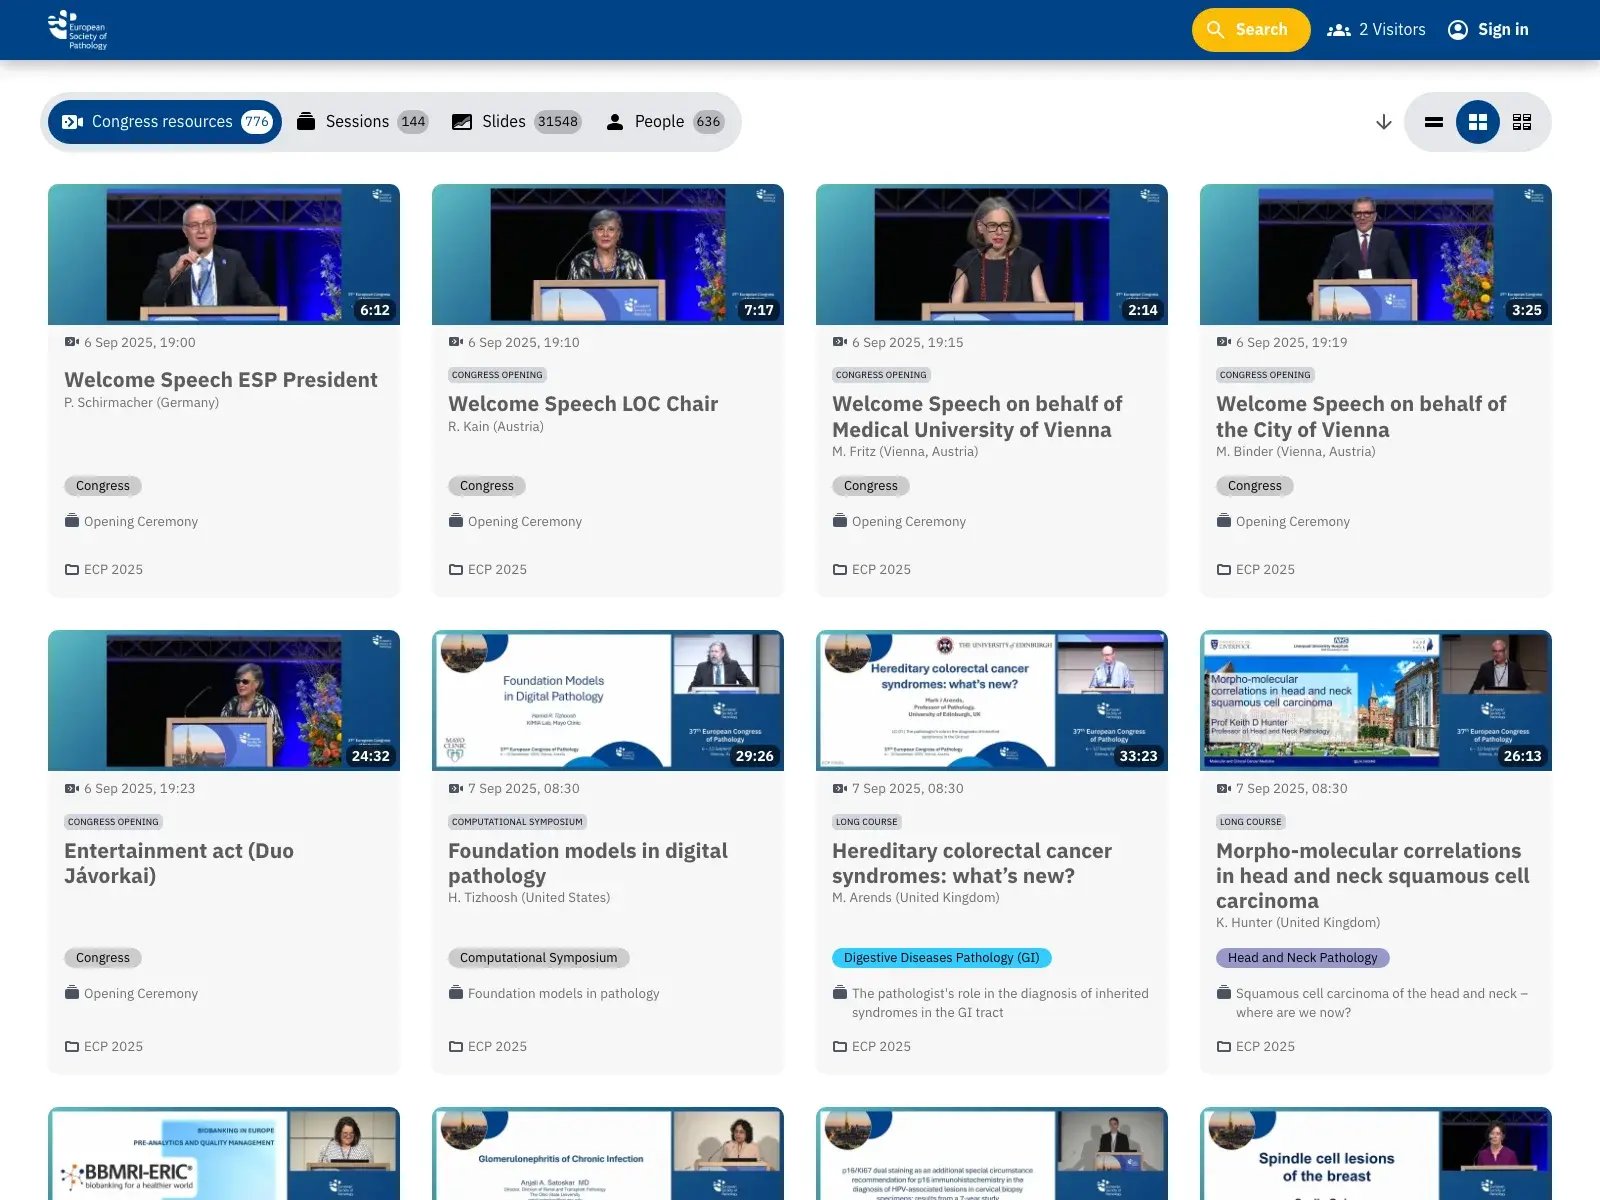Click Opening Ceremony on ESP President card
This screenshot has height=1200, width=1600.
pyautogui.click(x=141, y=522)
